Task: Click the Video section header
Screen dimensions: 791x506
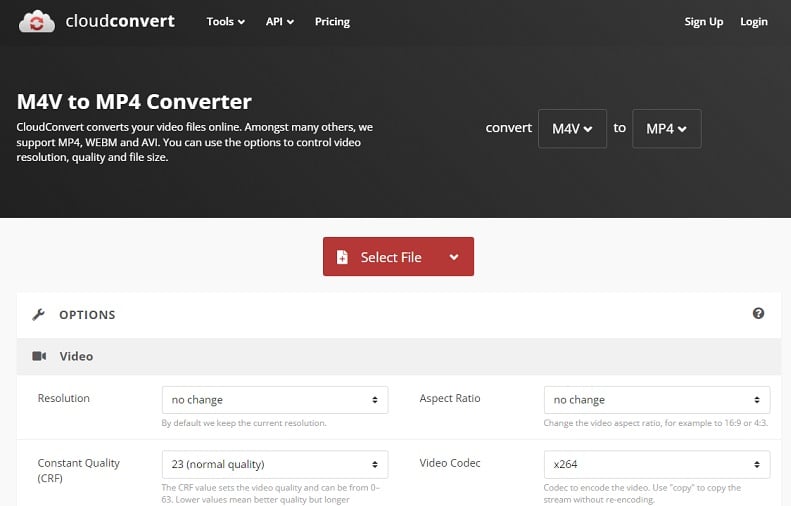Action: (x=399, y=356)
